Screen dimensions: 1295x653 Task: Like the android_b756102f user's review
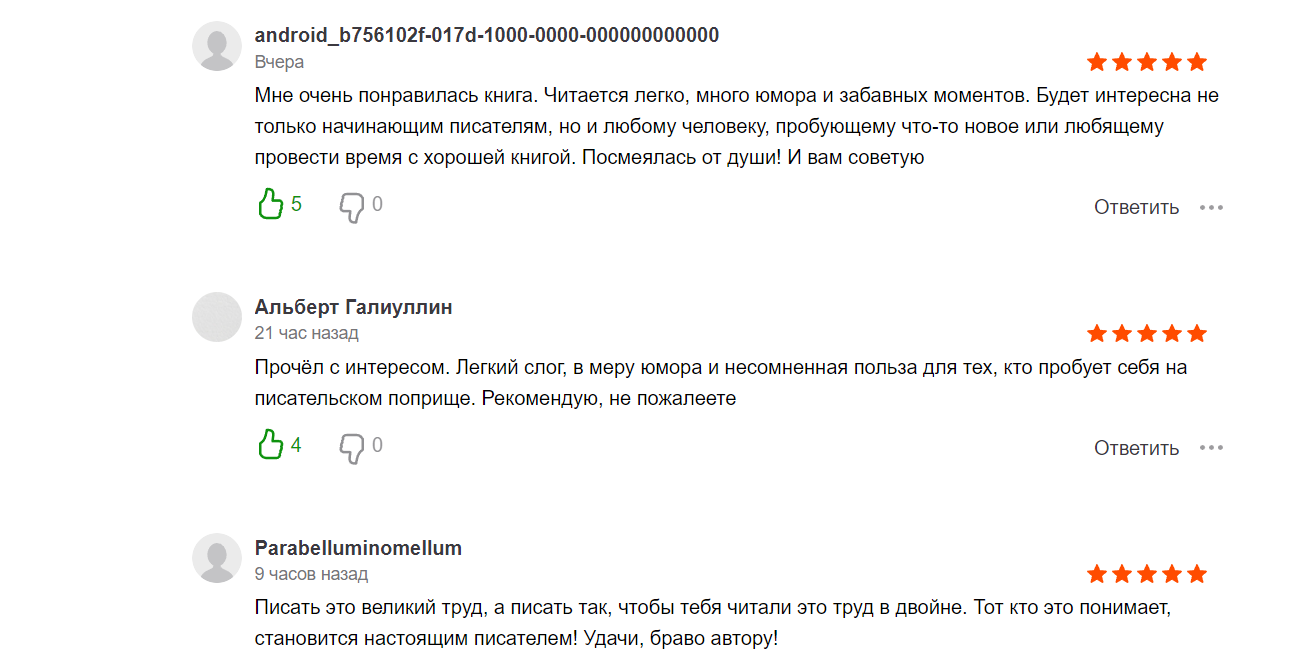(x=271, y=205)
